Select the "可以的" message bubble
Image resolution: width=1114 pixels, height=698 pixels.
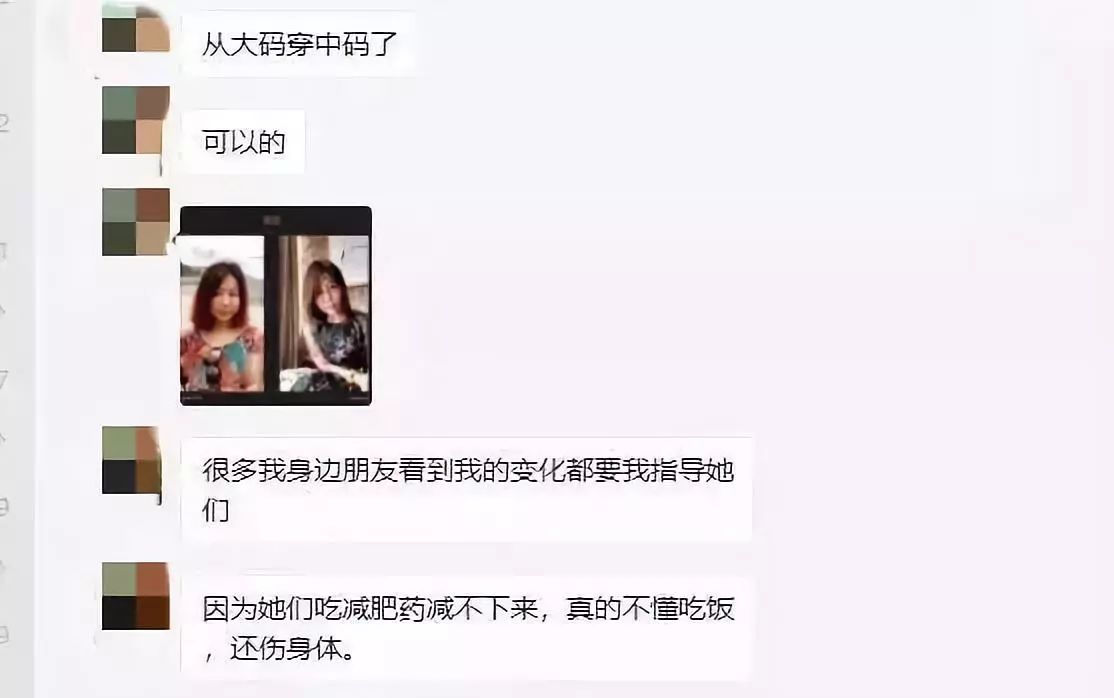coord(244,142)
